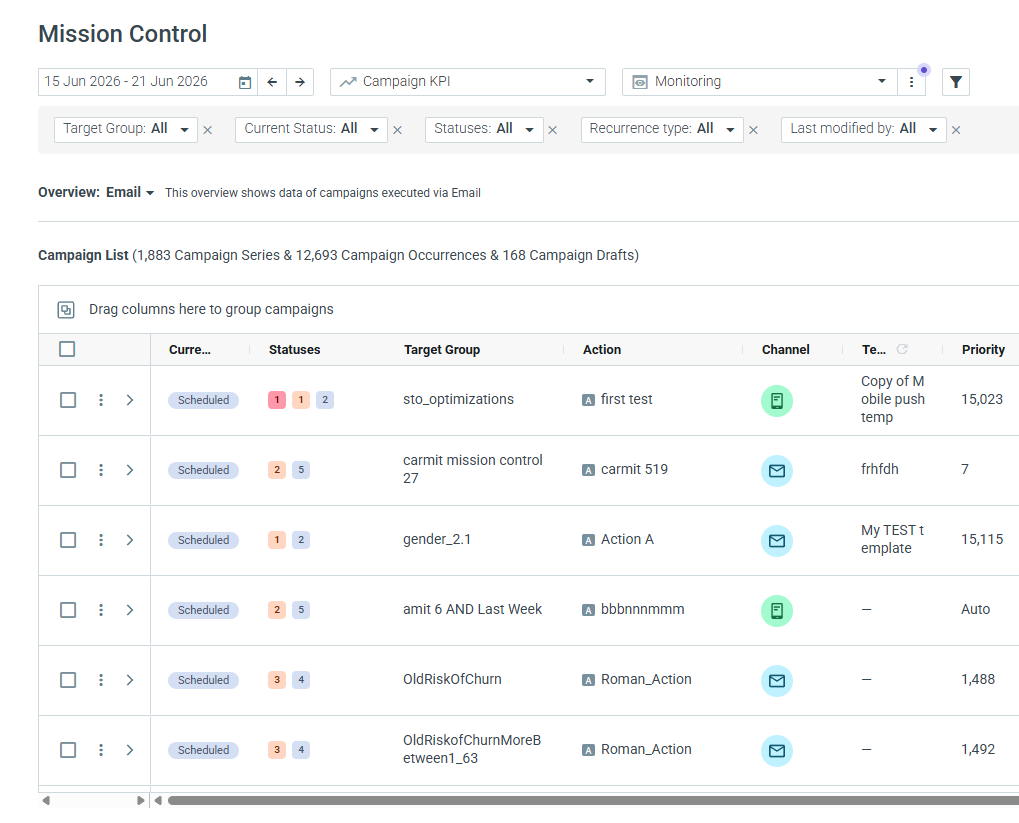Click the priority value 15,115

[982, 539]
